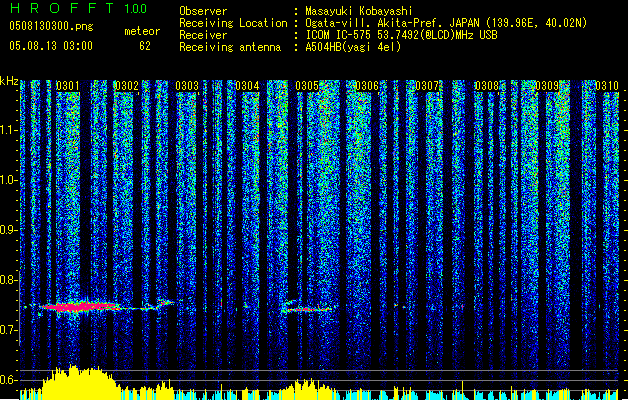Image resolution: width=629 pixels, height=400 pixels.
Task: Click the meteor label
Action: [x=142, y=31]
